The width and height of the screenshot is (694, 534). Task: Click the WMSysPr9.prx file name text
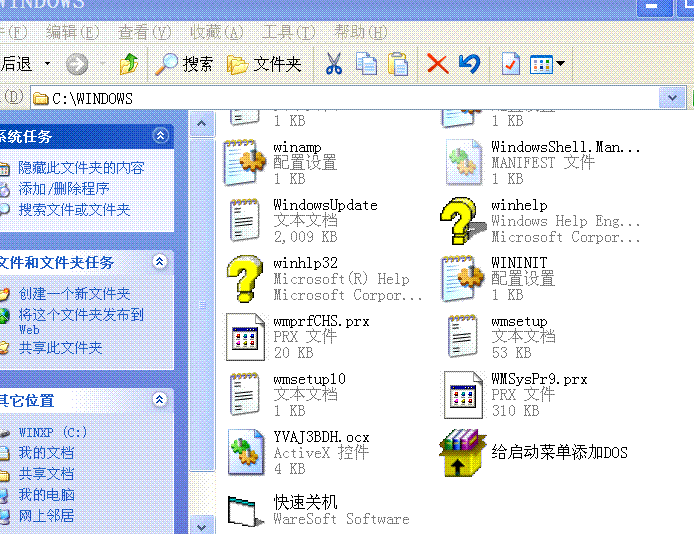pyautogui.click(x=539, y=379)
